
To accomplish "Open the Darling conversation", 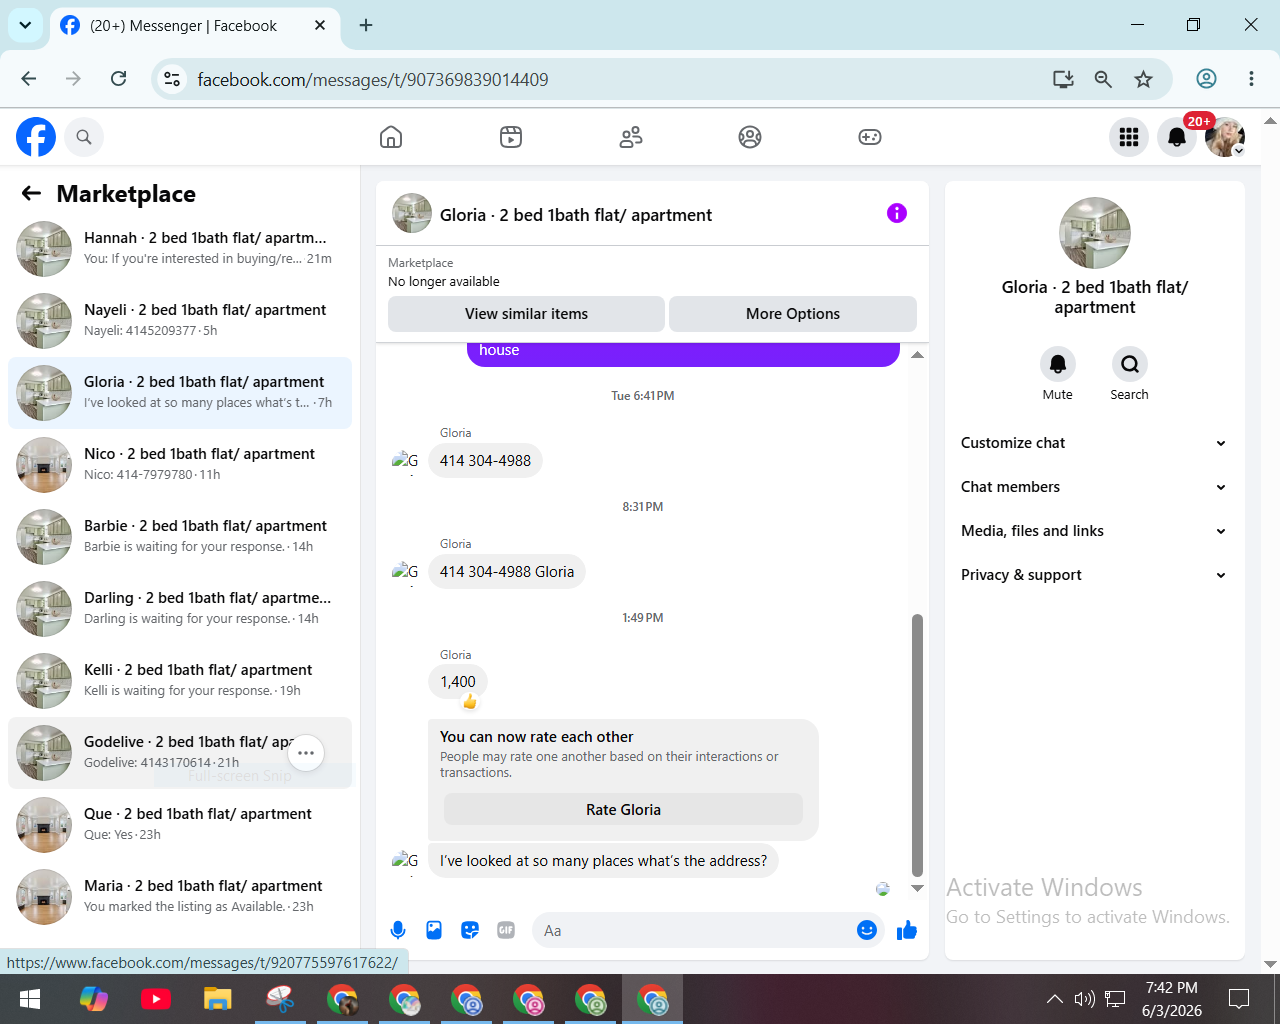I will point(180,609).
